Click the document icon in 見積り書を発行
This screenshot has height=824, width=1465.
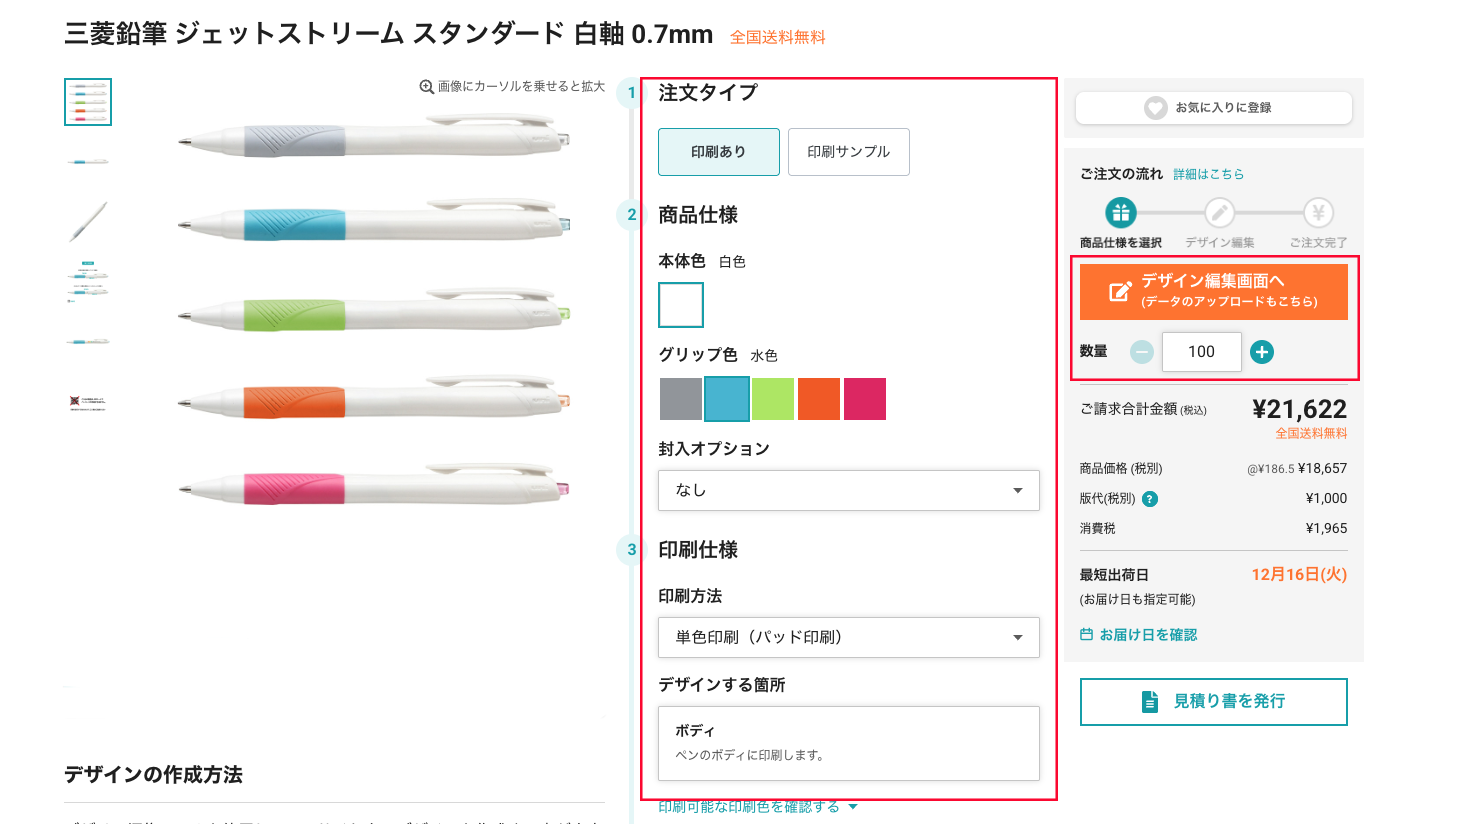pos(1150,702)
